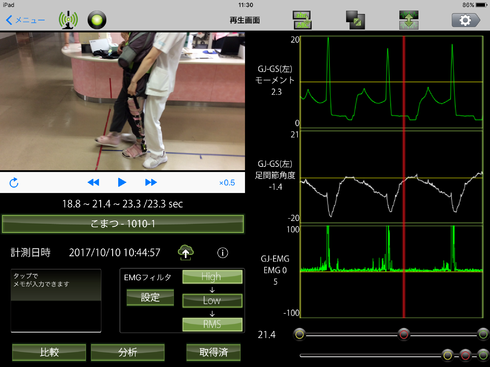Viewport: 490px width, 367px height.
Task: Open the graph layout swap icon
Action: tap(302, 20)
